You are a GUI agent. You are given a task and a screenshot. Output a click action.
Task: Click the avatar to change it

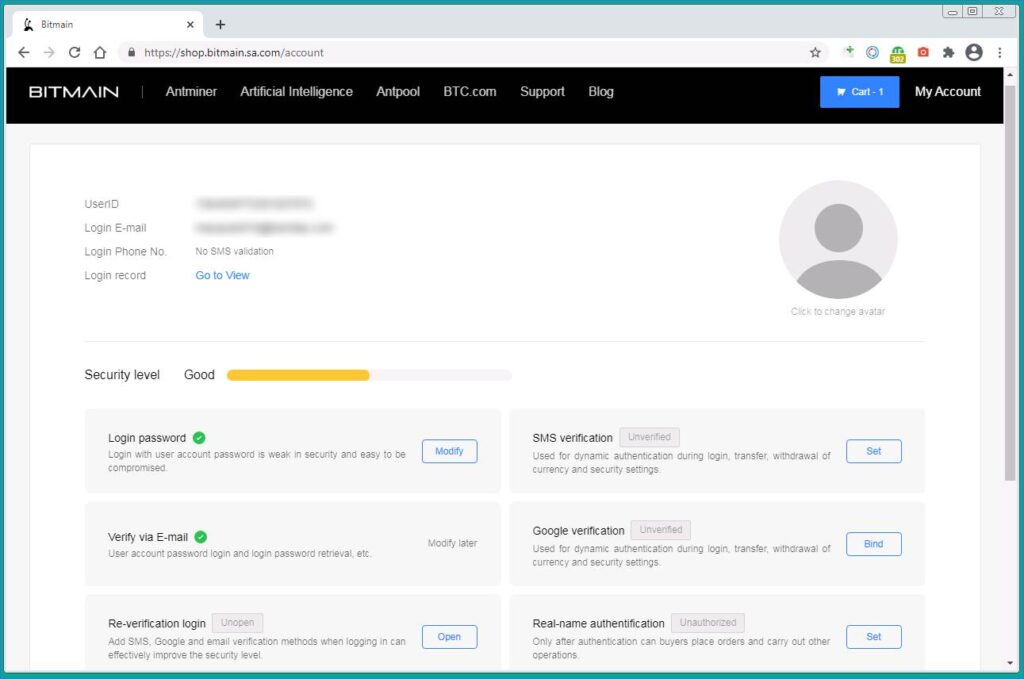[838, 240]
